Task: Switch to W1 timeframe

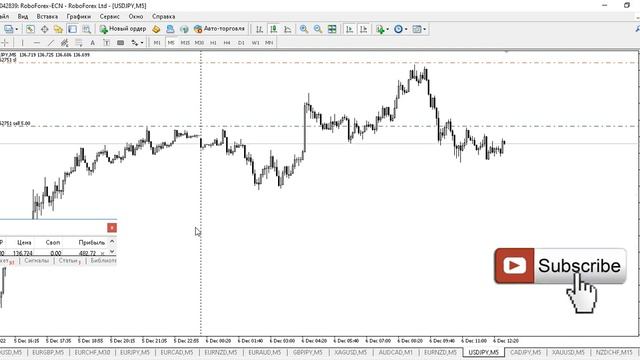Action: point(256,42)
